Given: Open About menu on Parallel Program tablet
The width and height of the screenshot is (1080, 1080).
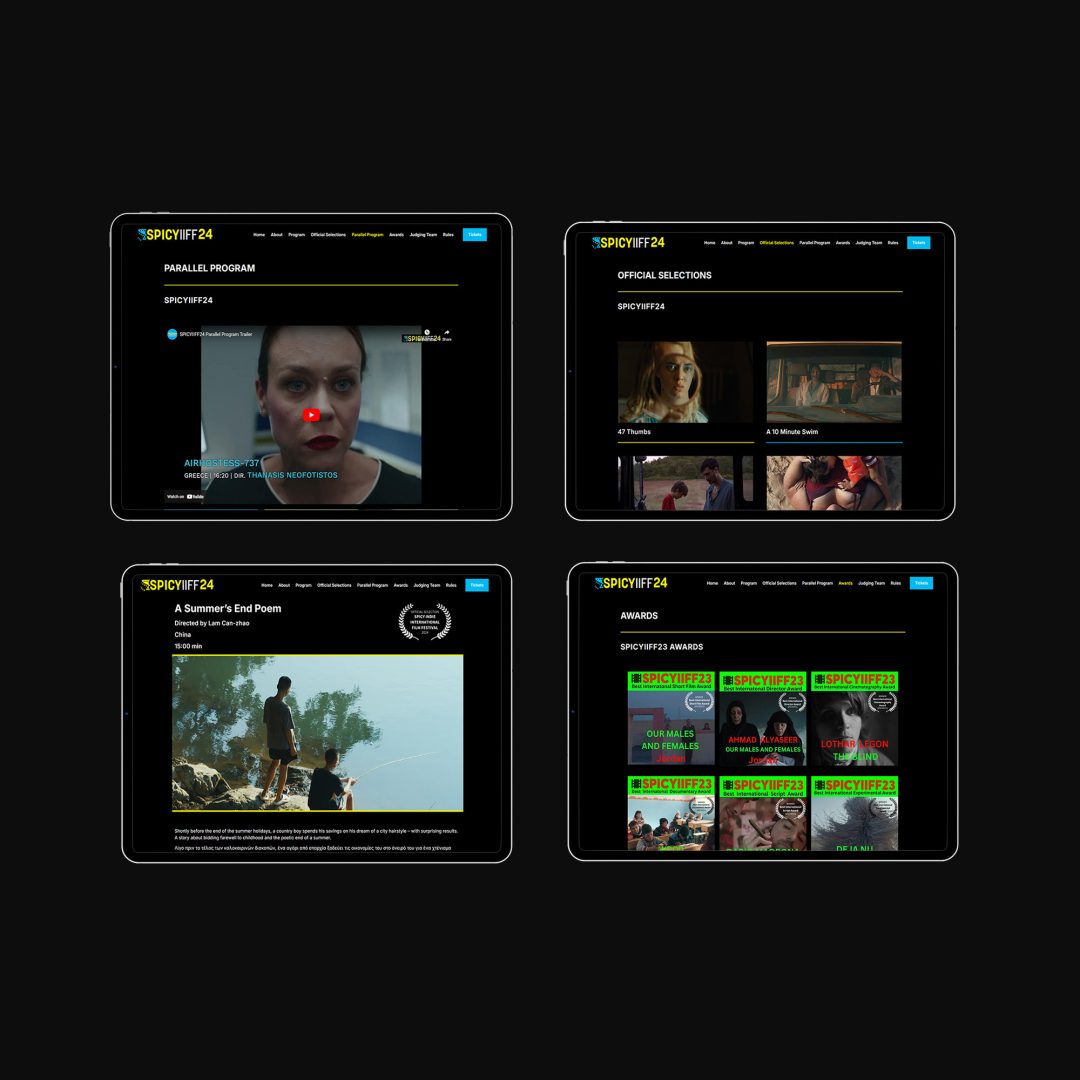Looking at the screenshot, I should 276,235.
